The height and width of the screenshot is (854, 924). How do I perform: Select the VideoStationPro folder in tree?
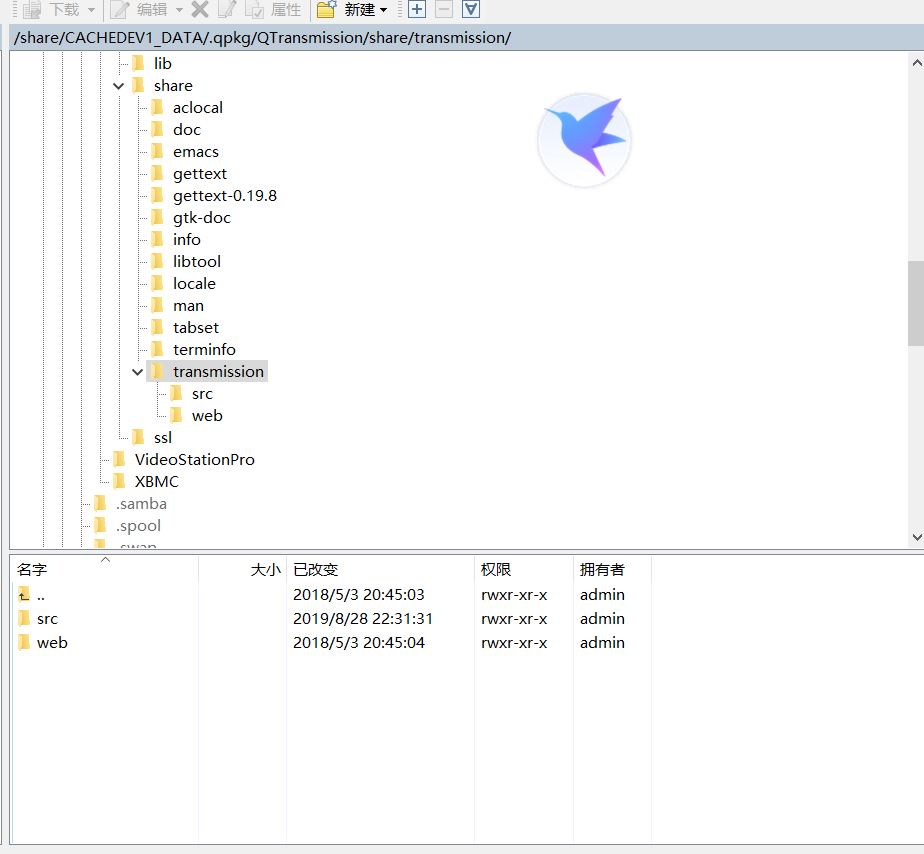point(194,460)
